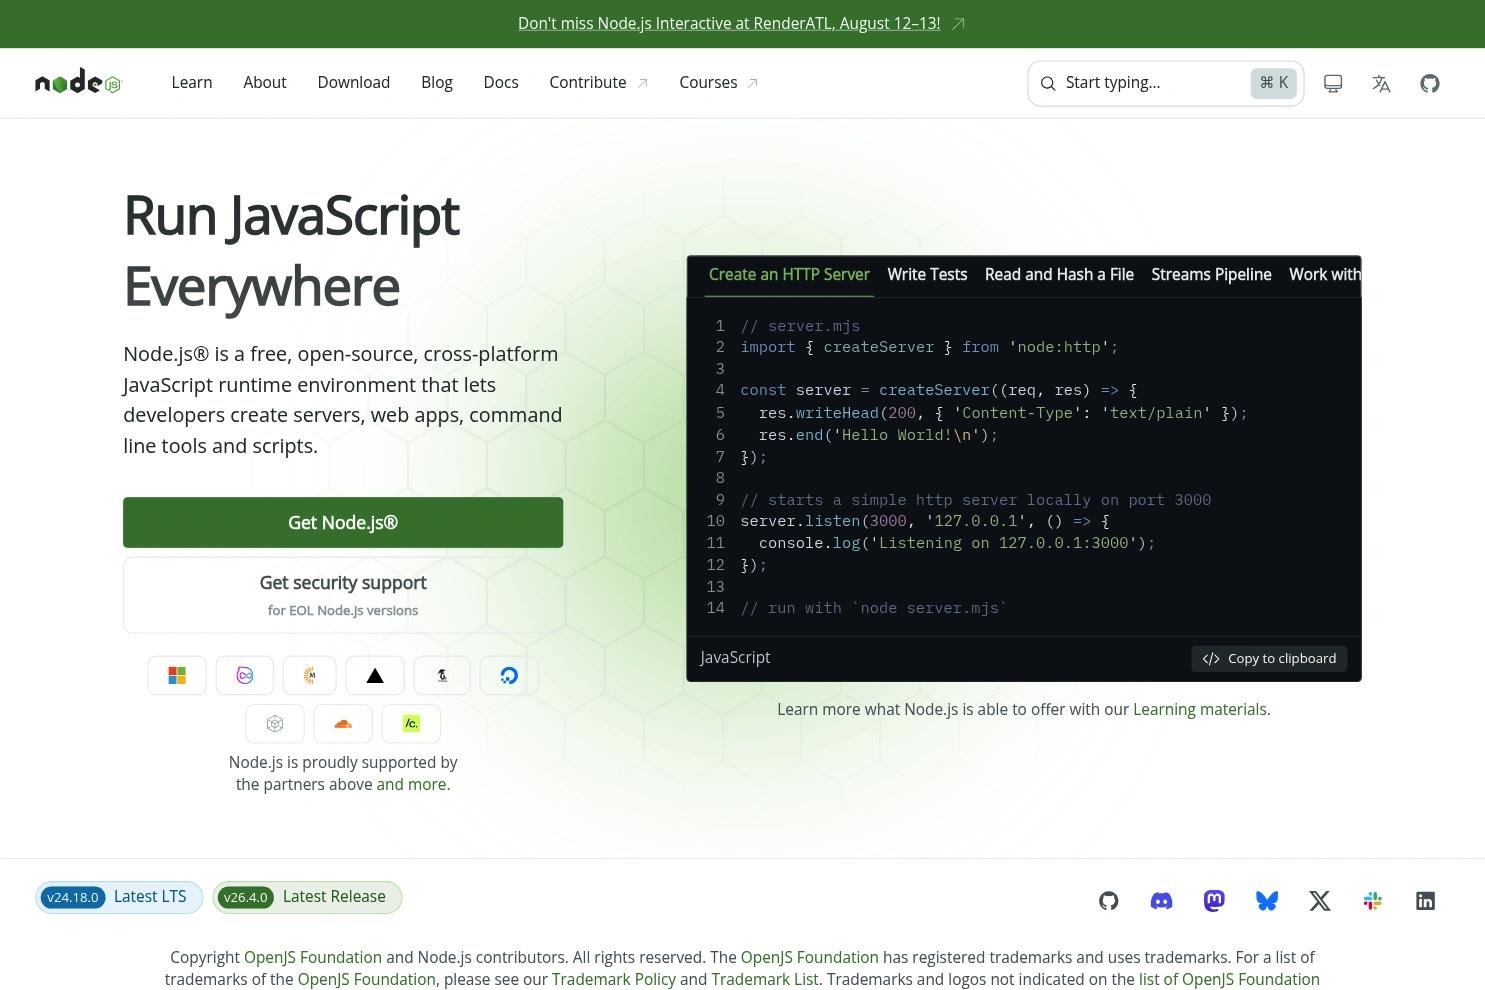Open the Mastodon footer icon

pyautogui.click(x=1214, y=901)
